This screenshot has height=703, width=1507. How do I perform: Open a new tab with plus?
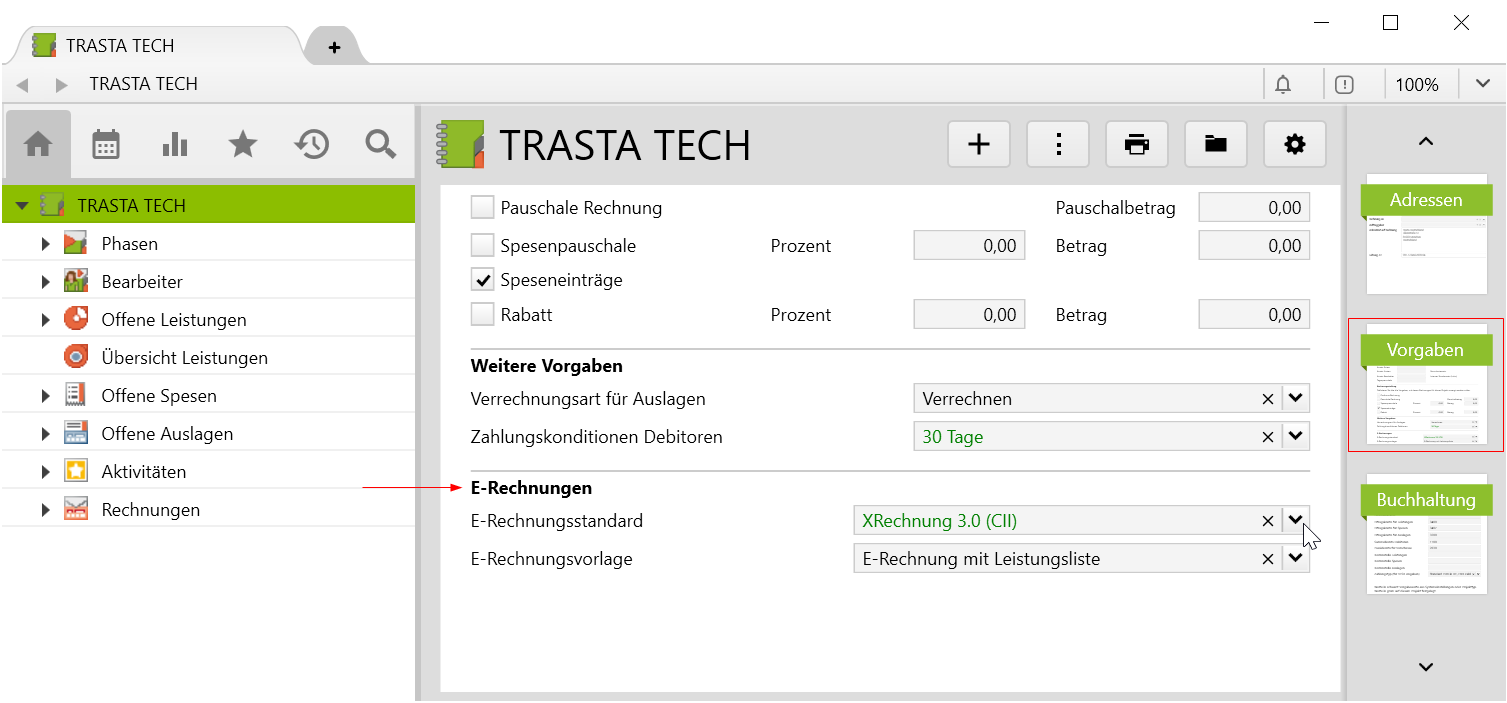(x=334, y=47)
